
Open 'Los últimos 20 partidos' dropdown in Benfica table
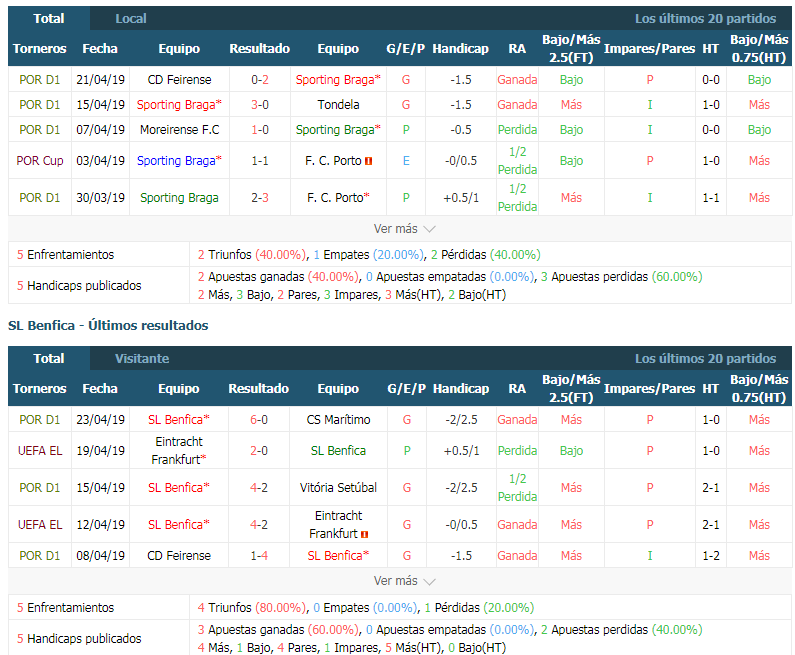[705, 358]
